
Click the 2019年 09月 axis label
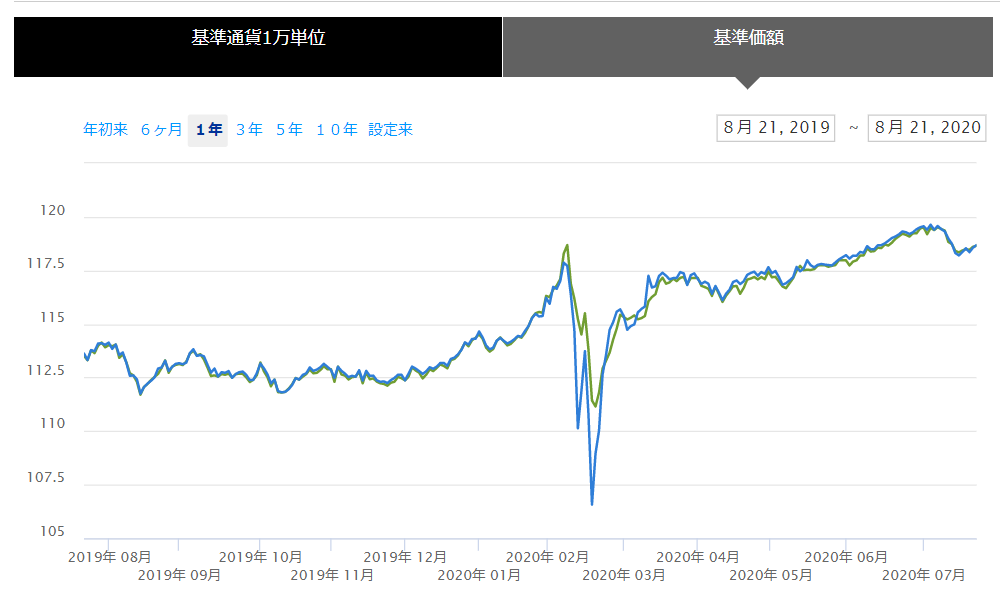179,575
